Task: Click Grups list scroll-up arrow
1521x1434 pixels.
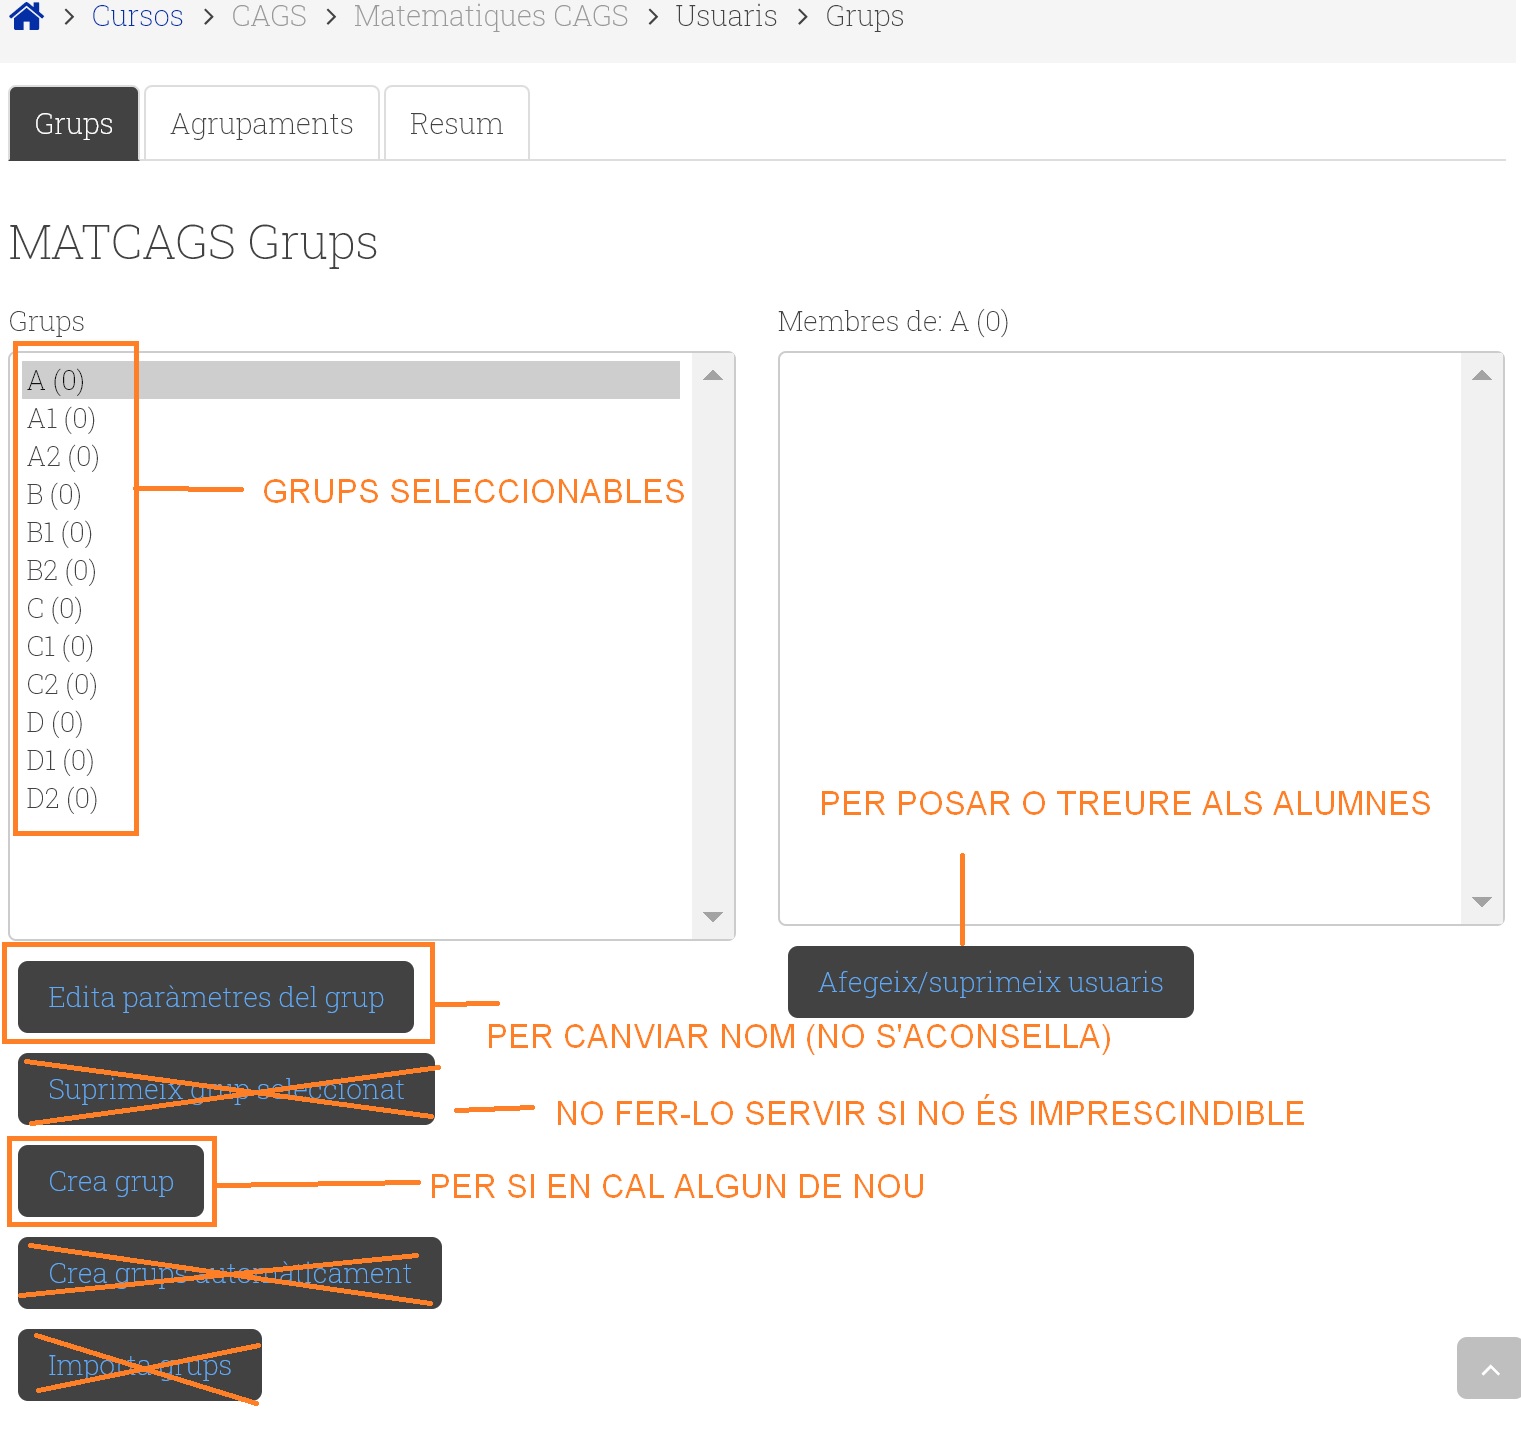Action: tap(713, 376)
